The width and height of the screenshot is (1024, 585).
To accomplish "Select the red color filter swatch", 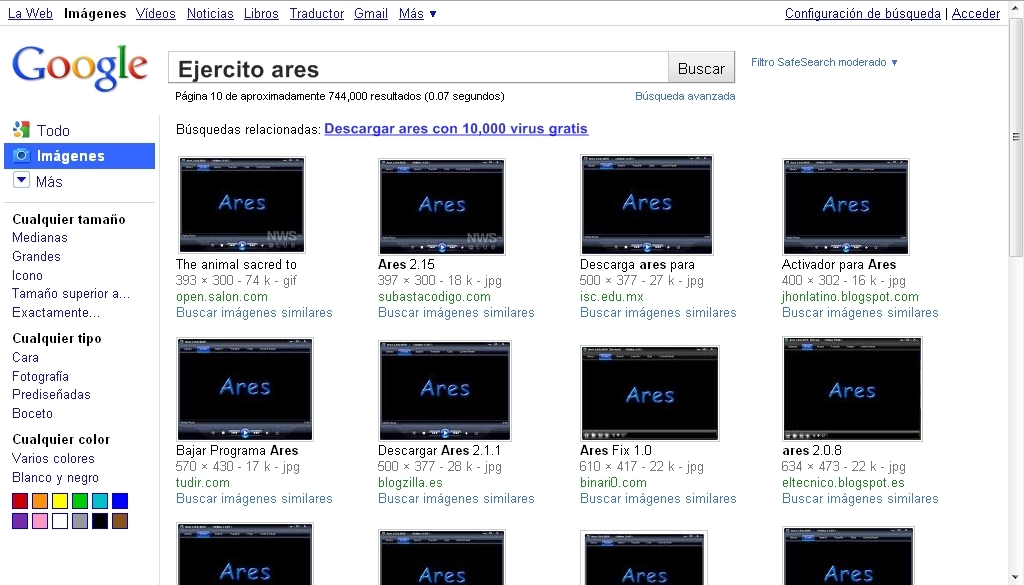I will (x=20, y=501).
